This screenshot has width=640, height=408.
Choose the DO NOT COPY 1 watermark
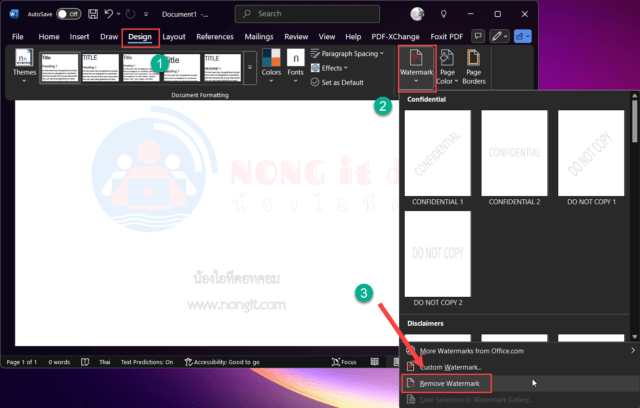(x=591, y=158)
